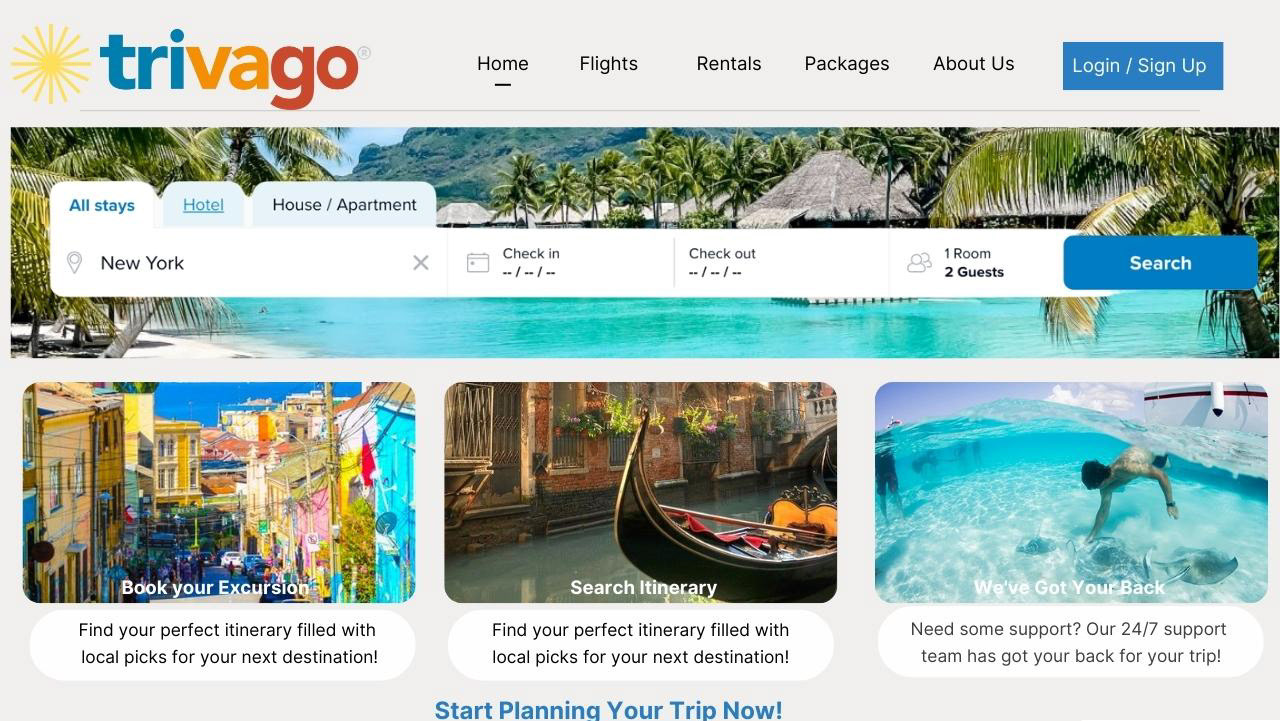The image size is (1280, 721).
Task: Select the All stays tab
Action: click(102, 205)
